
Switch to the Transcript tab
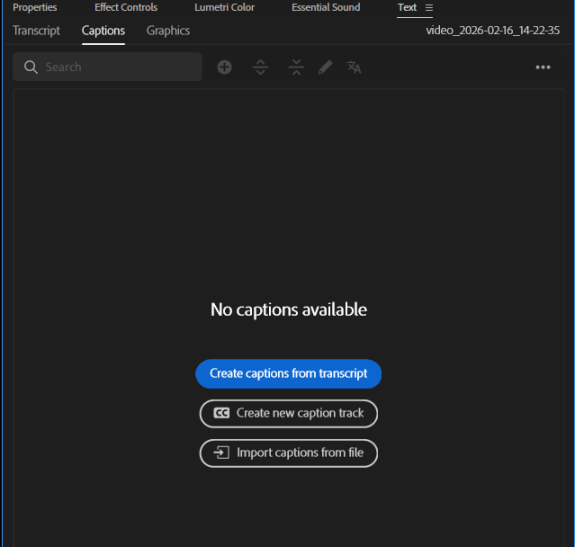click(36, 31)
